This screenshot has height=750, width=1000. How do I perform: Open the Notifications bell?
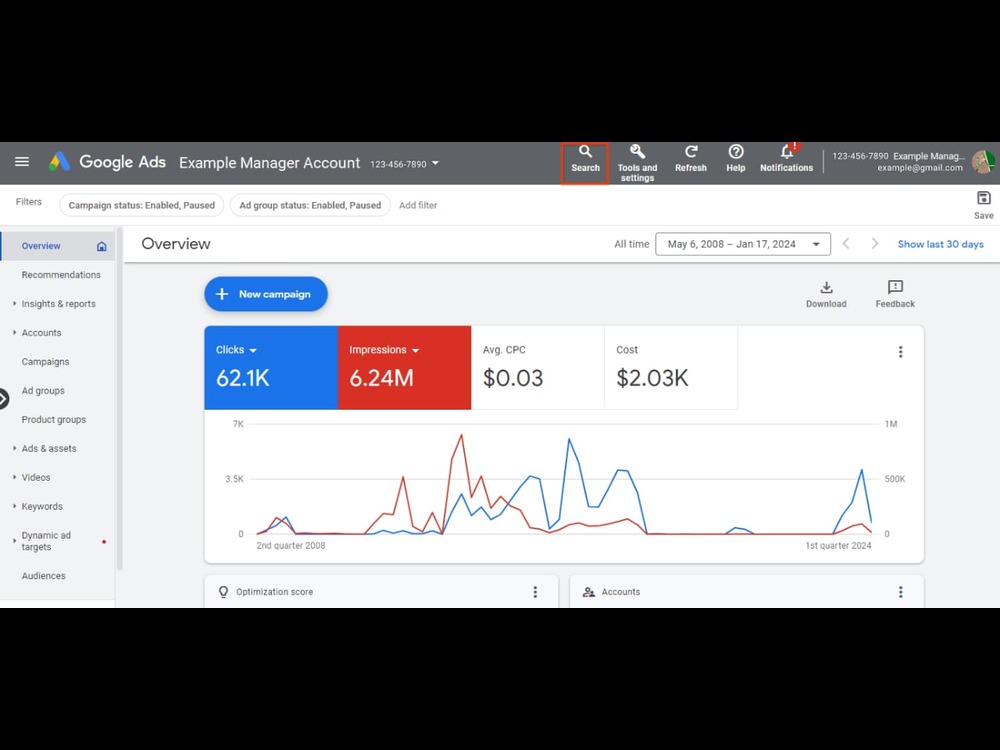click(x=786, y=159)
